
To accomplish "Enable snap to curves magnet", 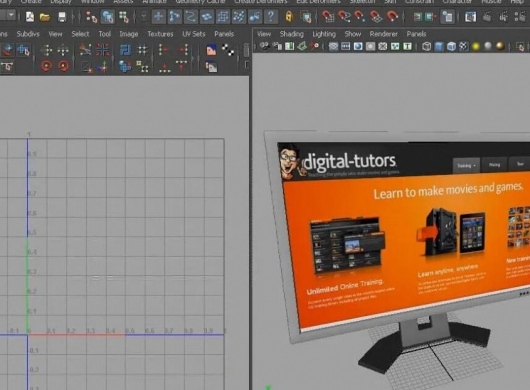I will click(344, 16).
